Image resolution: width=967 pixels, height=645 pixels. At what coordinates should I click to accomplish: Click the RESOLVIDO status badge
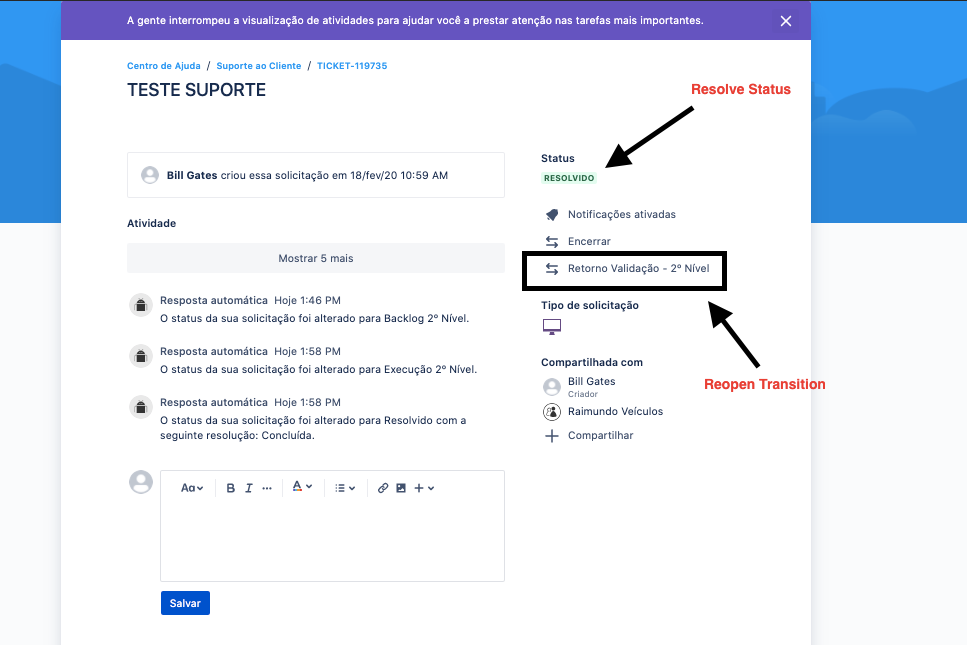569,178
